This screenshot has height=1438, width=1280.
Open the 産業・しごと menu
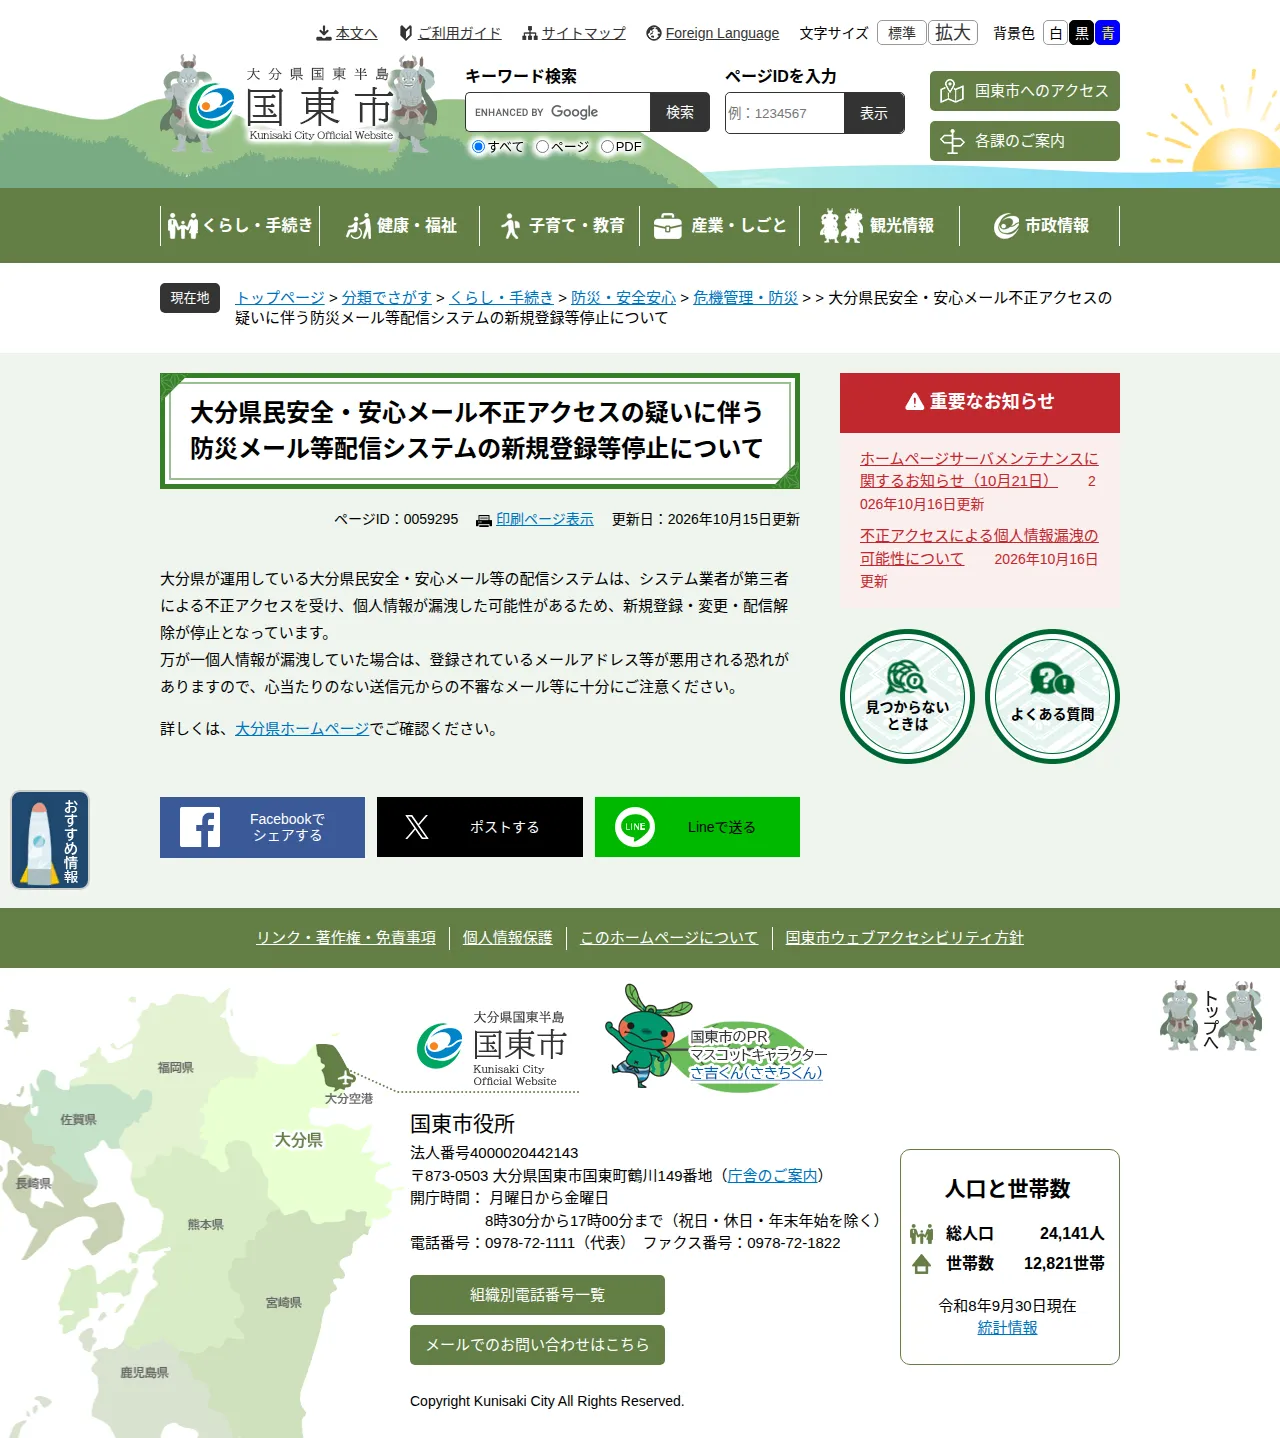[720, 225]
